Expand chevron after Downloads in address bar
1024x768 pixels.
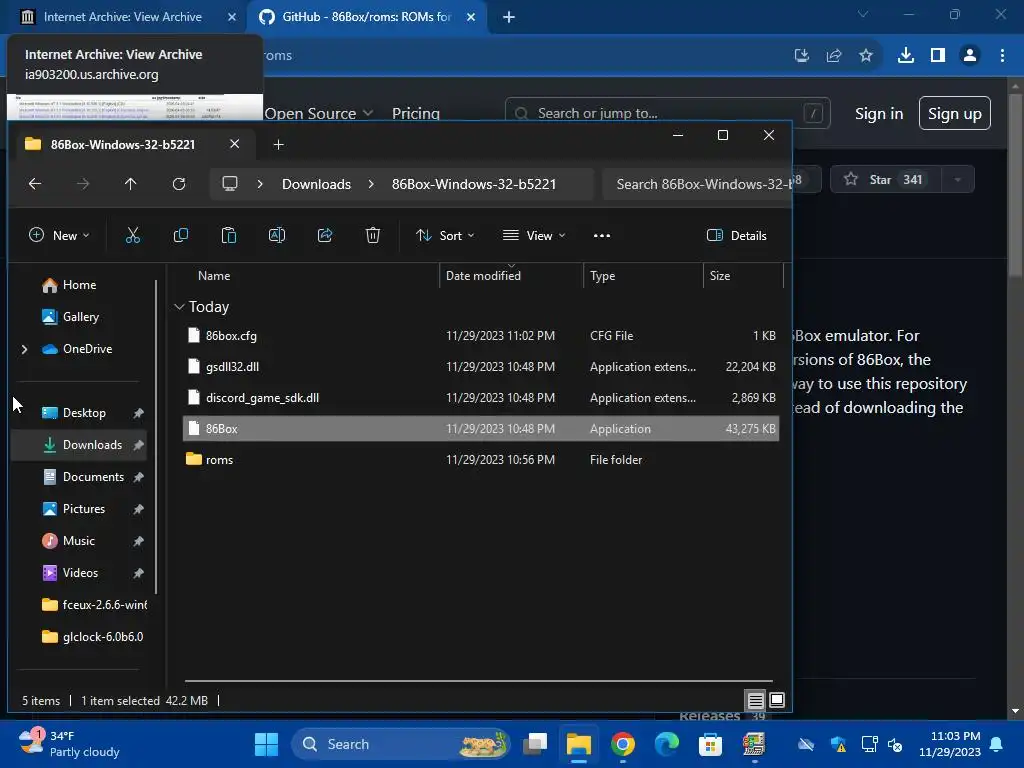click(371, 184)
